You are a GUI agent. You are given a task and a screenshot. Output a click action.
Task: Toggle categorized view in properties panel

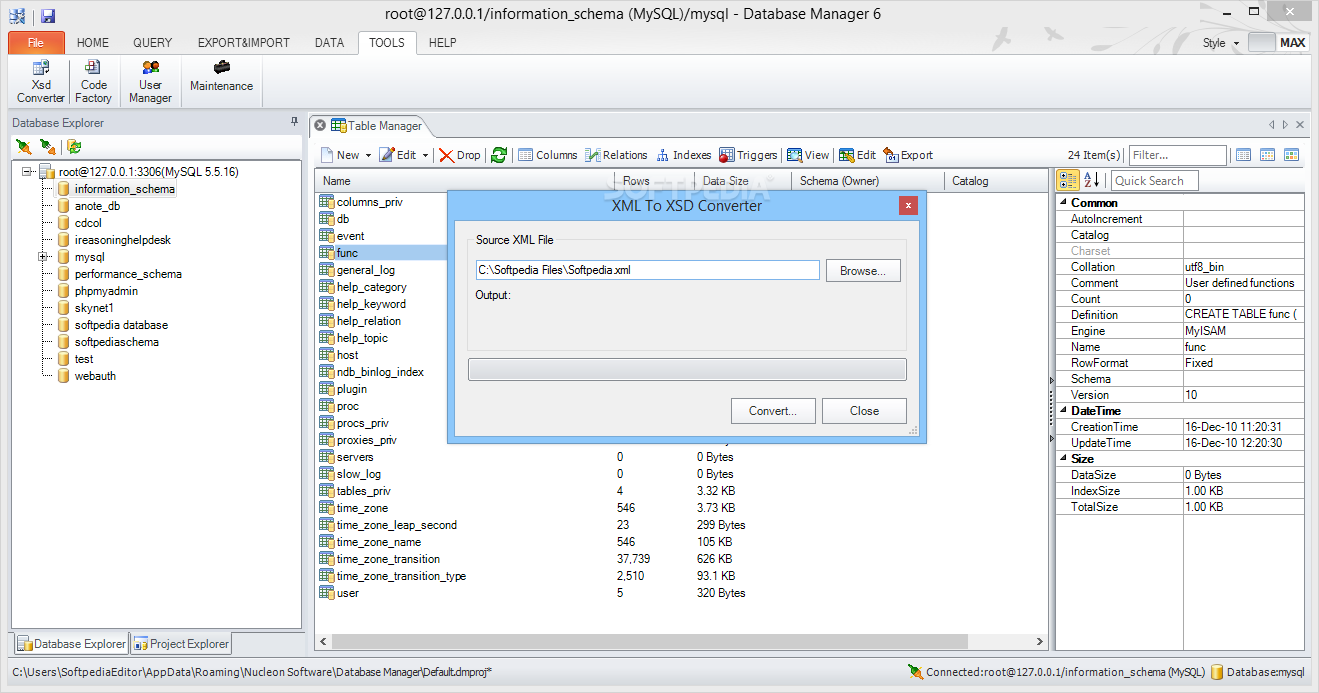pos(1068,180)
